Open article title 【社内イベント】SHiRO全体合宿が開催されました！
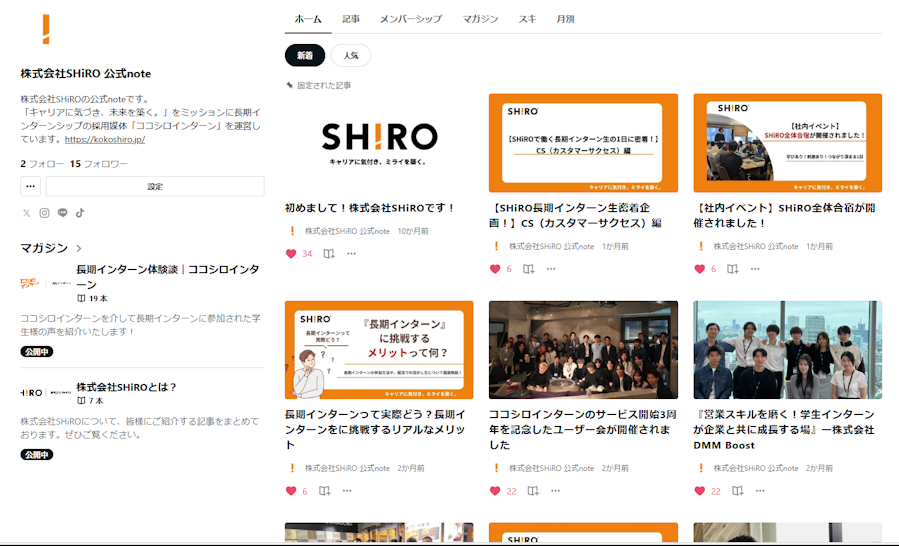Viewport: 899px width, 546px height. (784, 215)
